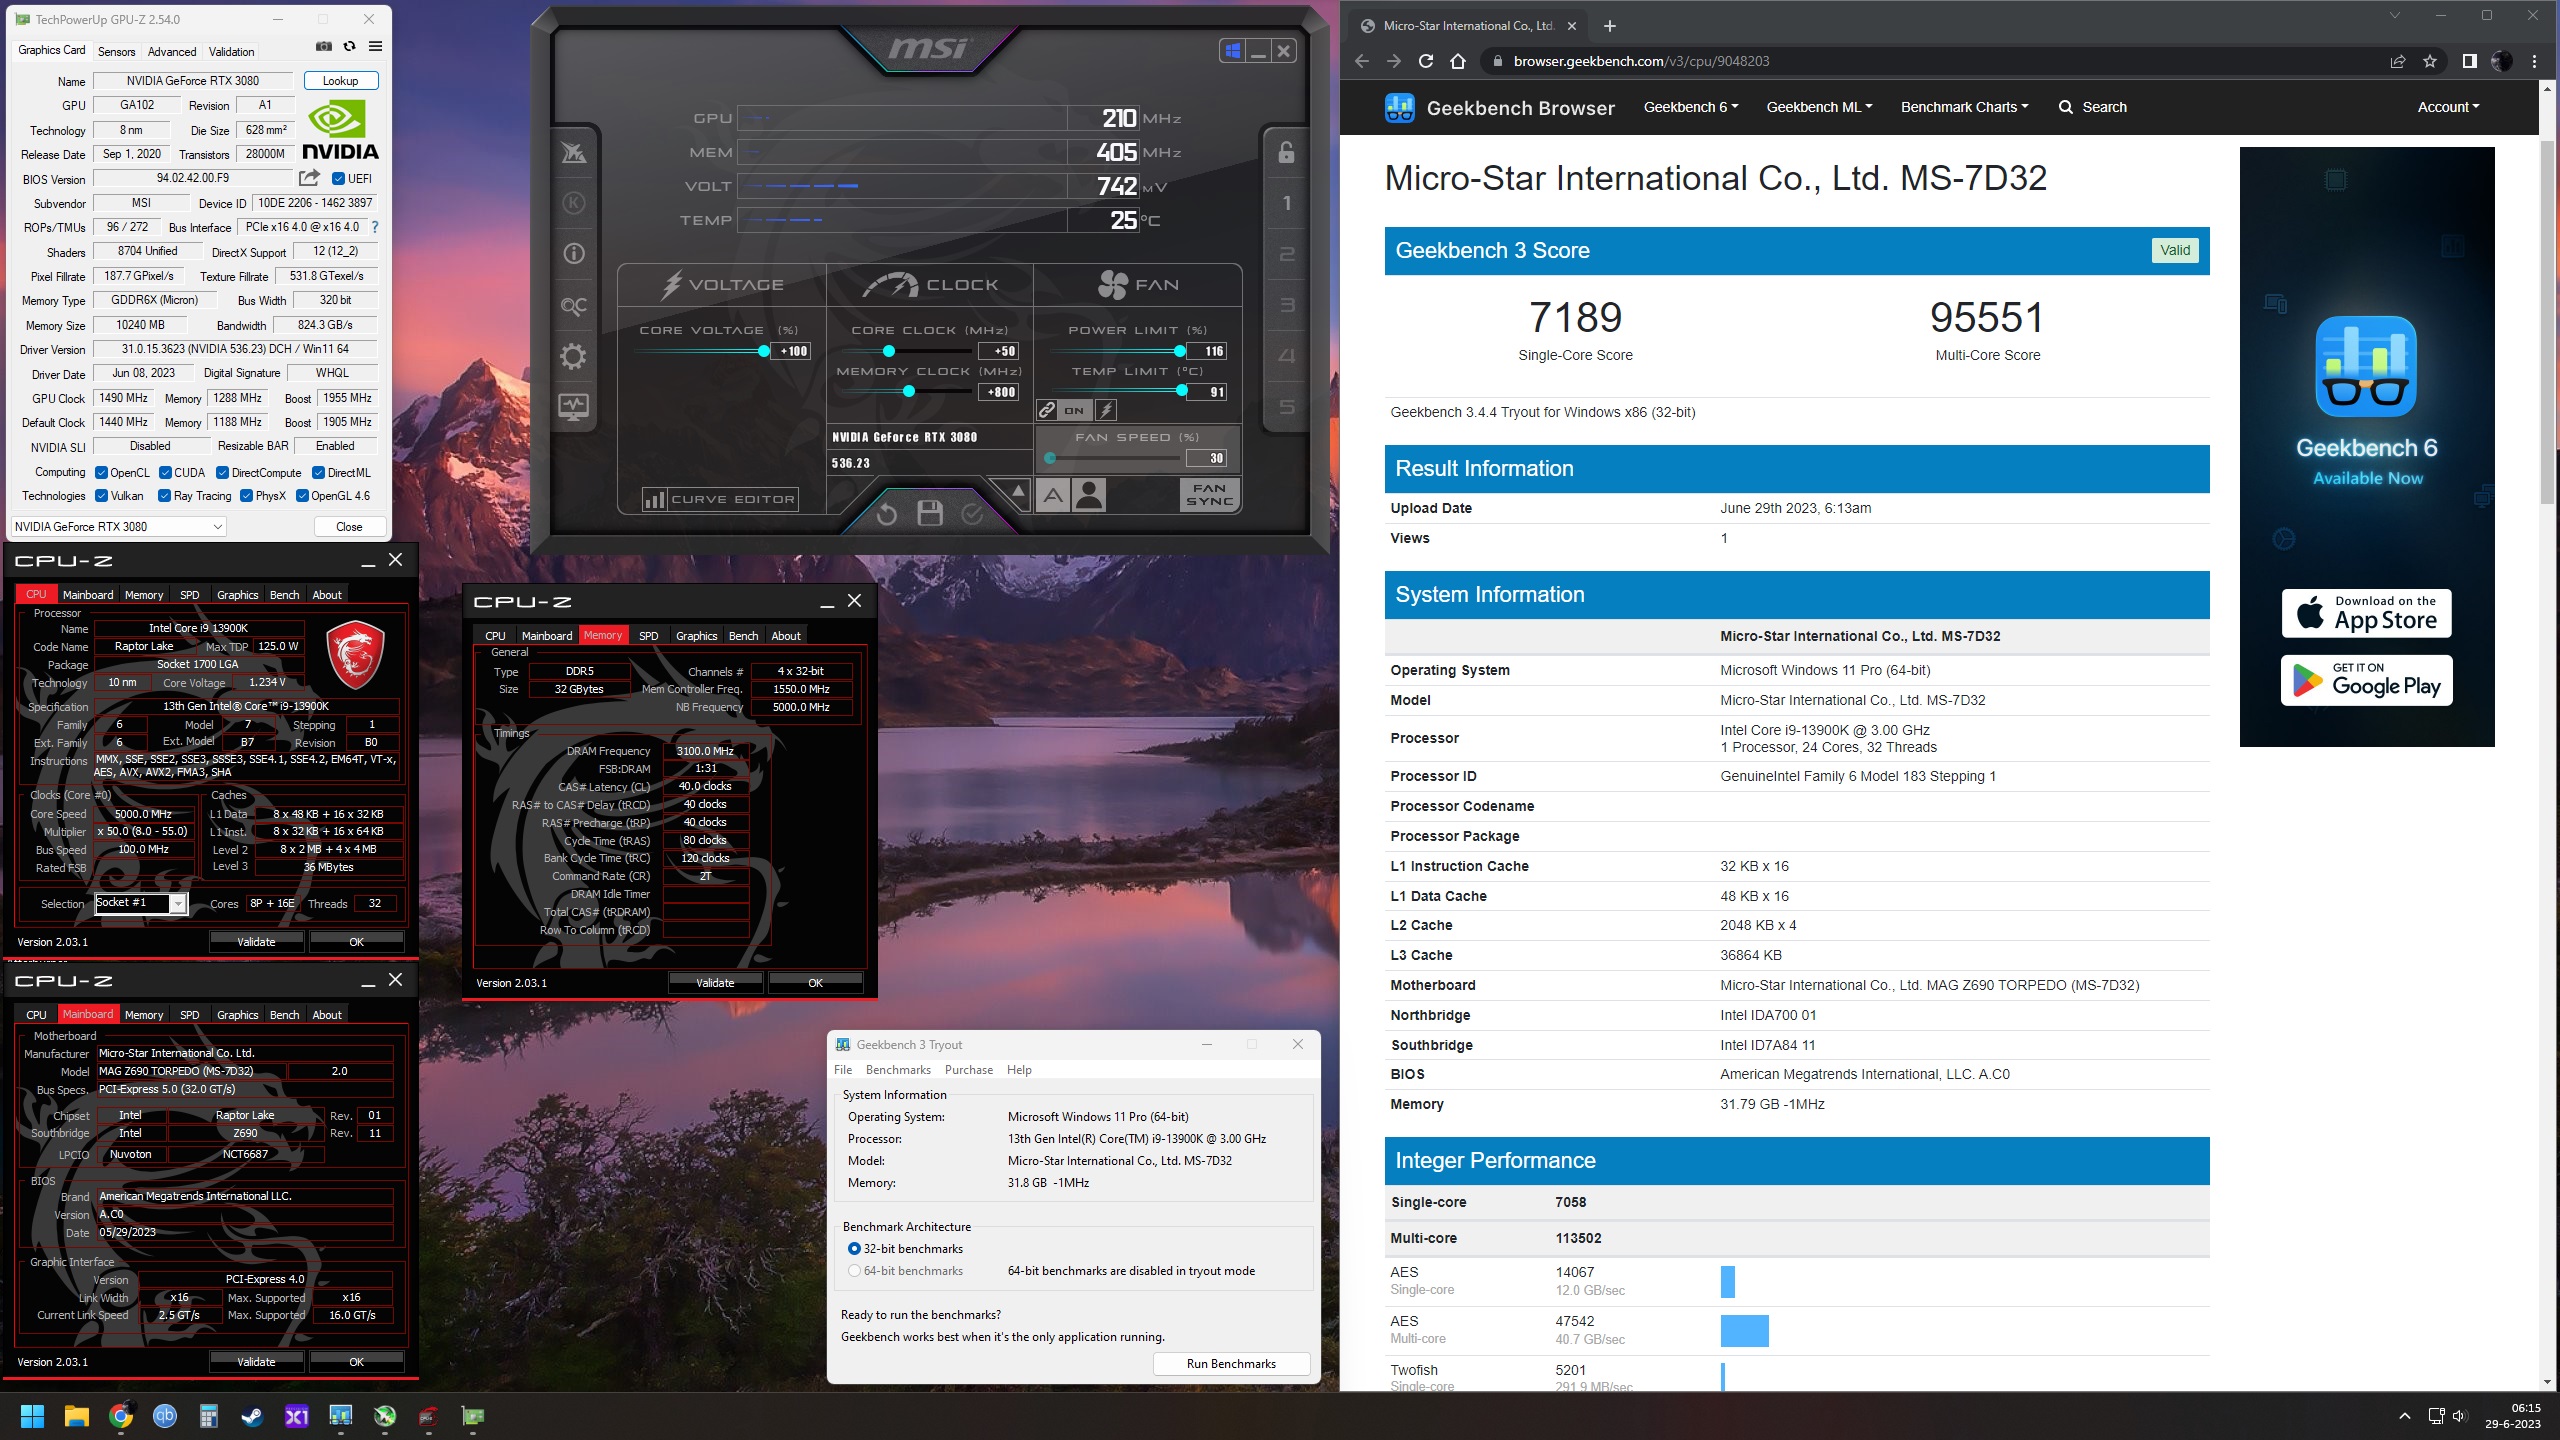Click the Afterburner profile lock icon

click(x=1286, y=152)
